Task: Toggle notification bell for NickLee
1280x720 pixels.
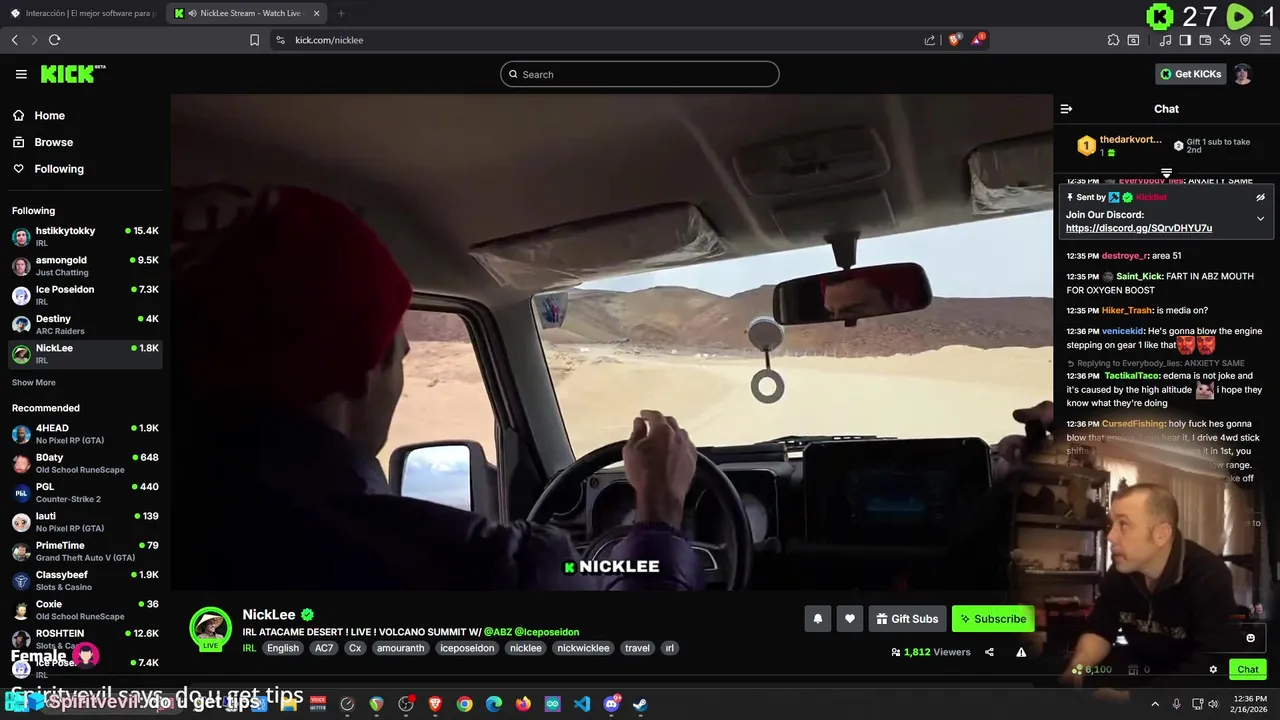Action: point(817,619)
